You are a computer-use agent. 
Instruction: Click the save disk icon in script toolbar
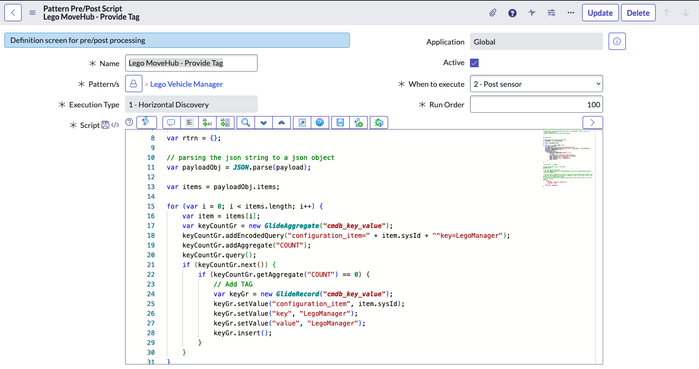[340, 123]
